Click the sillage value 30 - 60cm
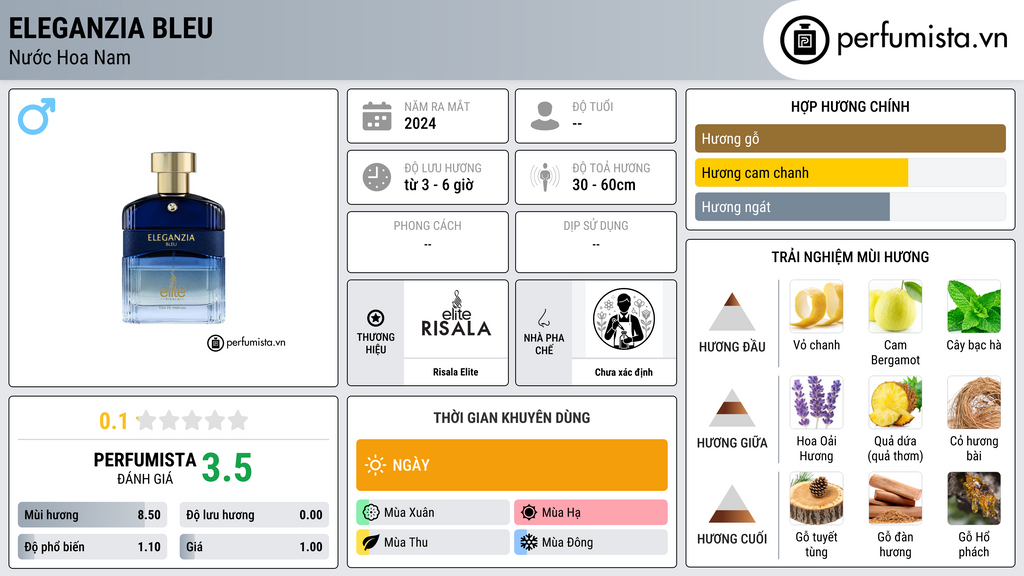Viewport: 1024px width, 576px height. point(604,185)
